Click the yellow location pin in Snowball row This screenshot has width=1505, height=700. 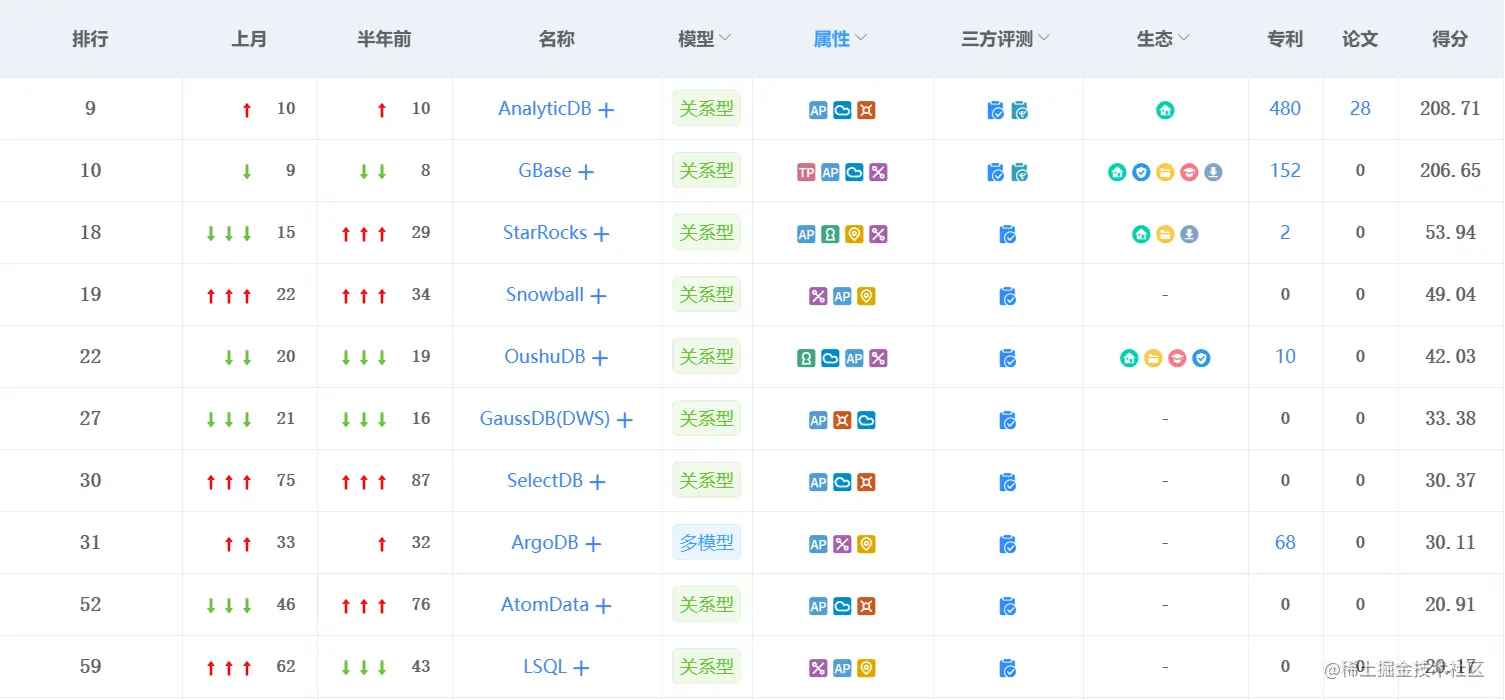[866, 296]
